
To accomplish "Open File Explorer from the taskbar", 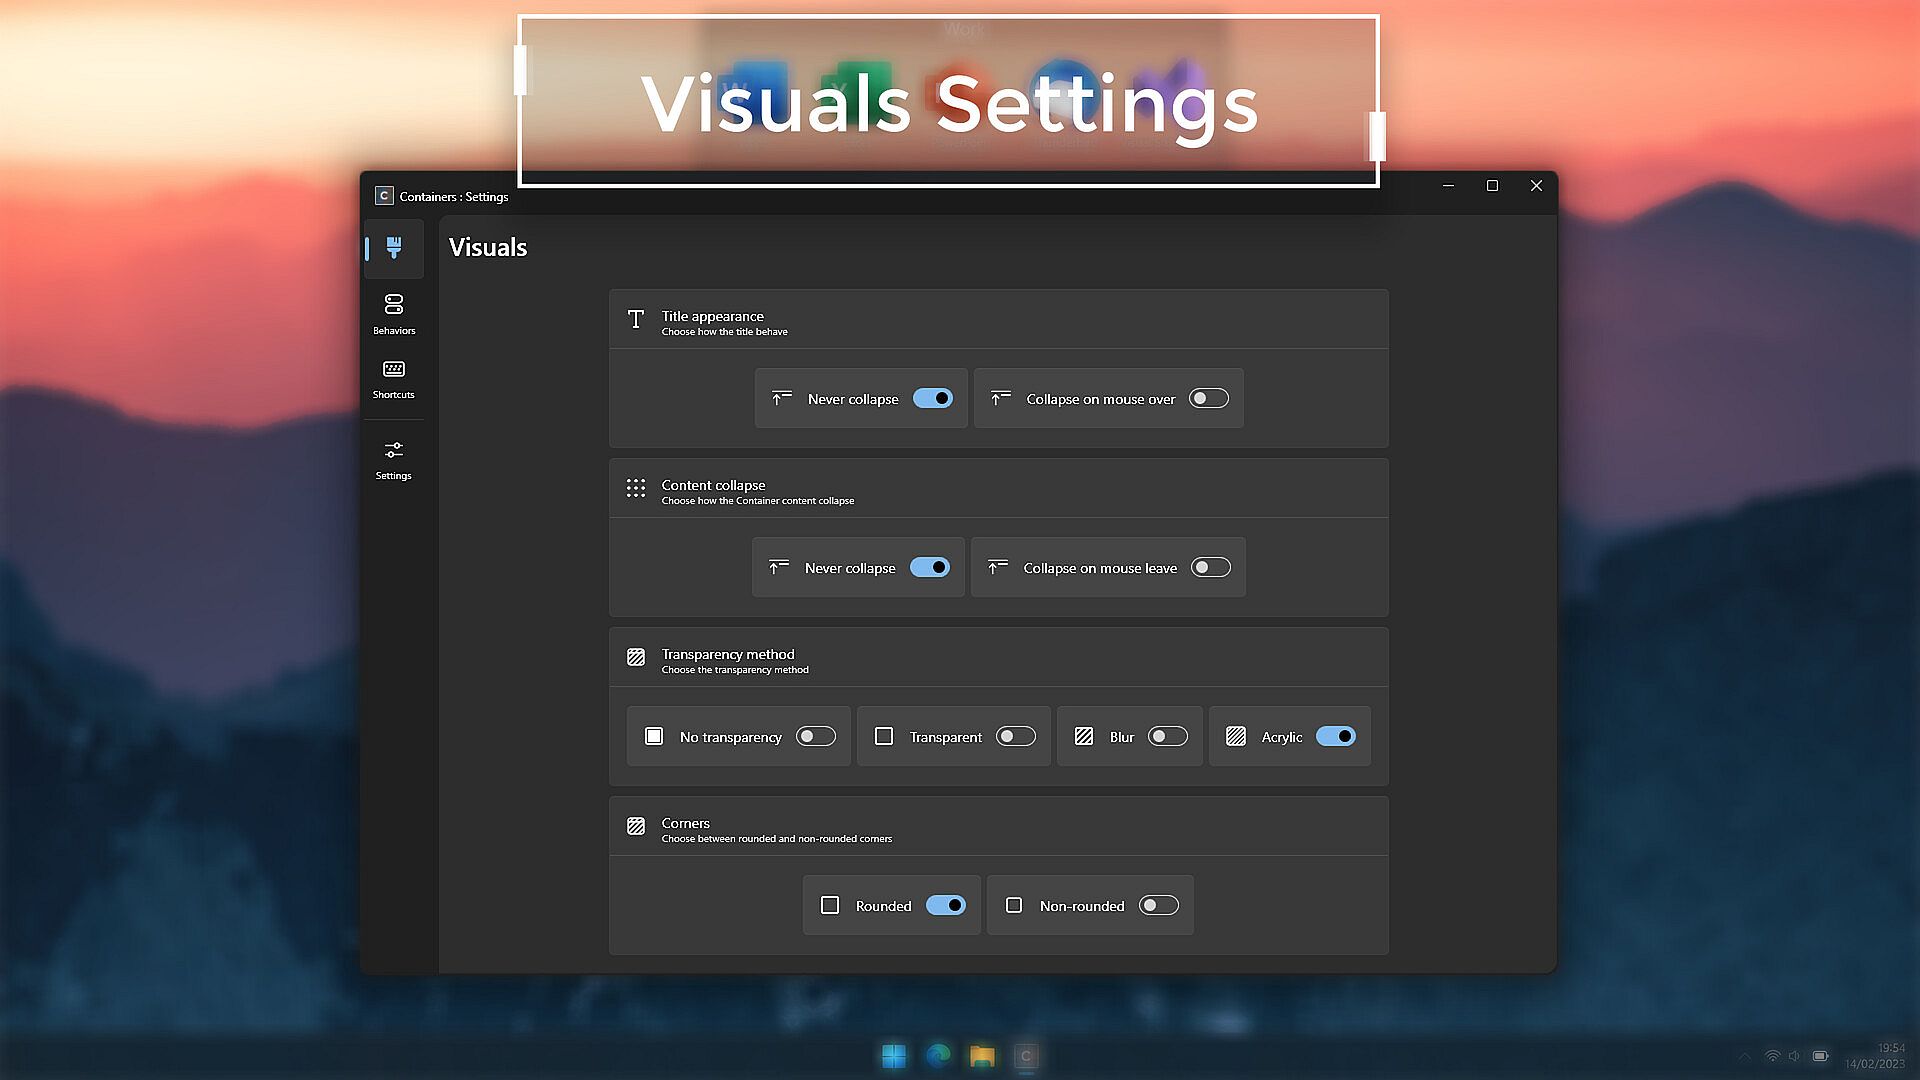I will tap(982, 1056).
